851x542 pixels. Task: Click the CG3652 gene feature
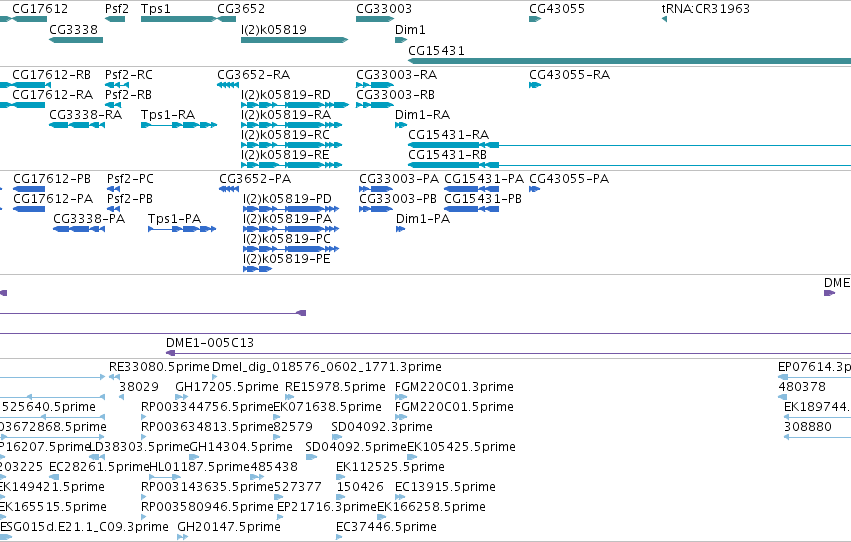click(x=226, y=19)
